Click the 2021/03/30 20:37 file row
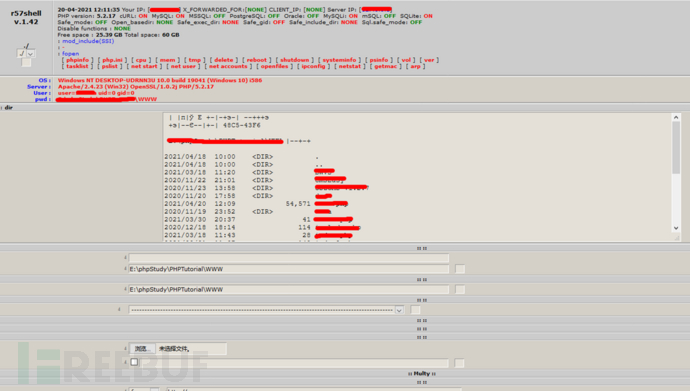This screenshot has height=391, width=690. coord(259,219)
